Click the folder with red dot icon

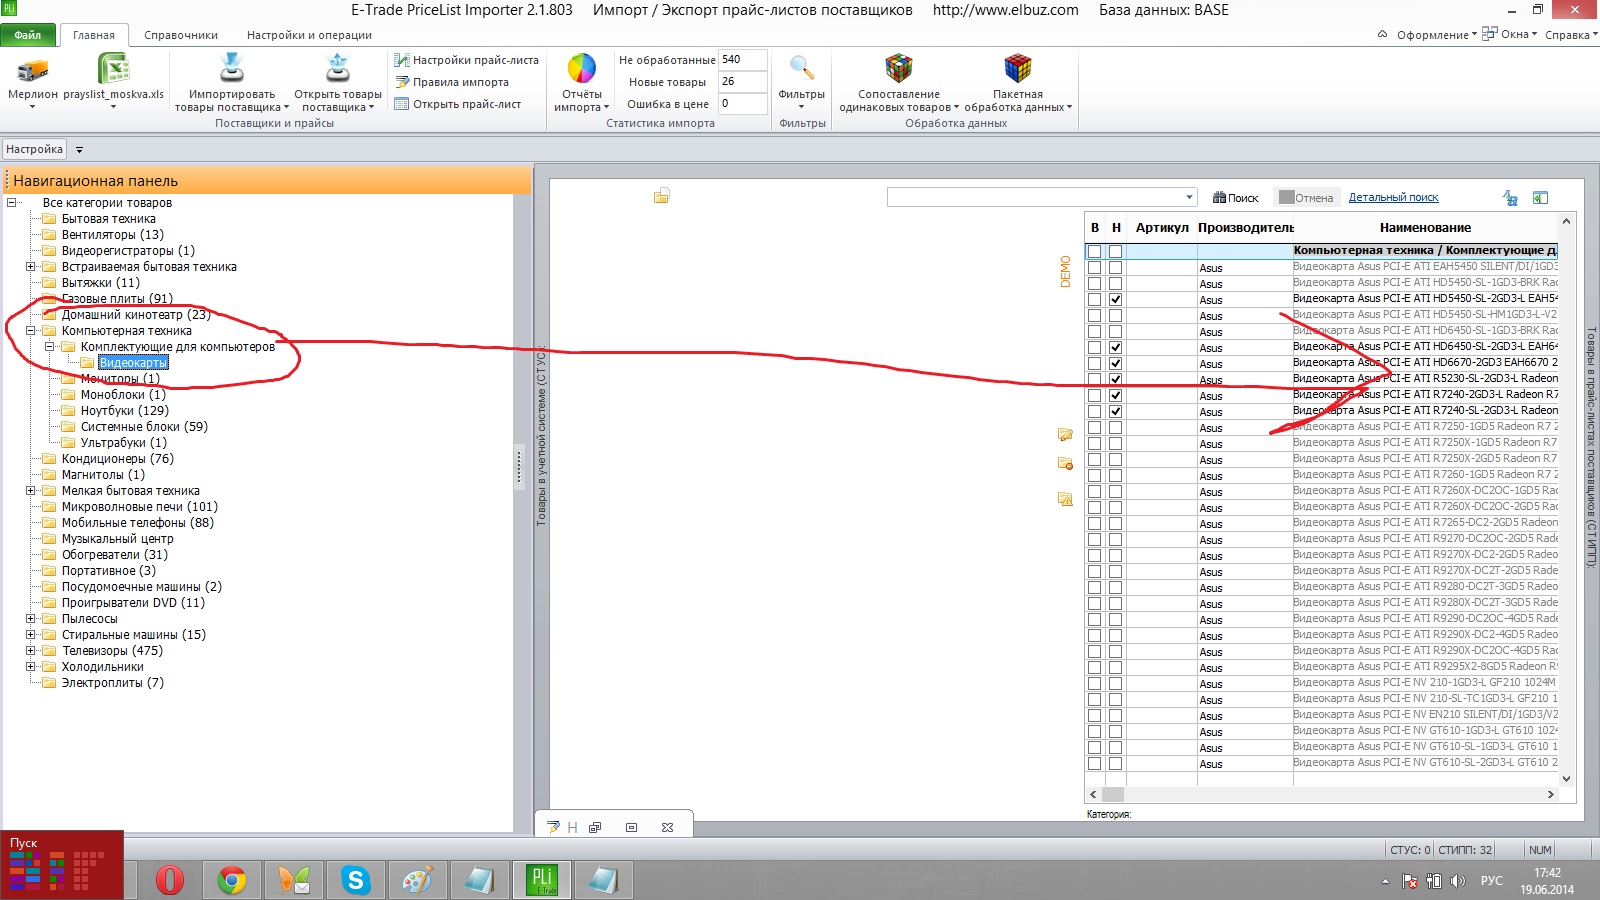1065,464
